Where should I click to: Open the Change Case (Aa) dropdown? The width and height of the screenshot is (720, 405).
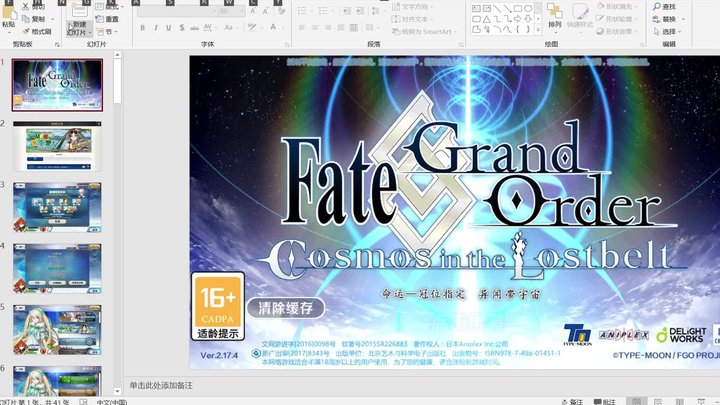pyautogui.click(x=230, y=28)
